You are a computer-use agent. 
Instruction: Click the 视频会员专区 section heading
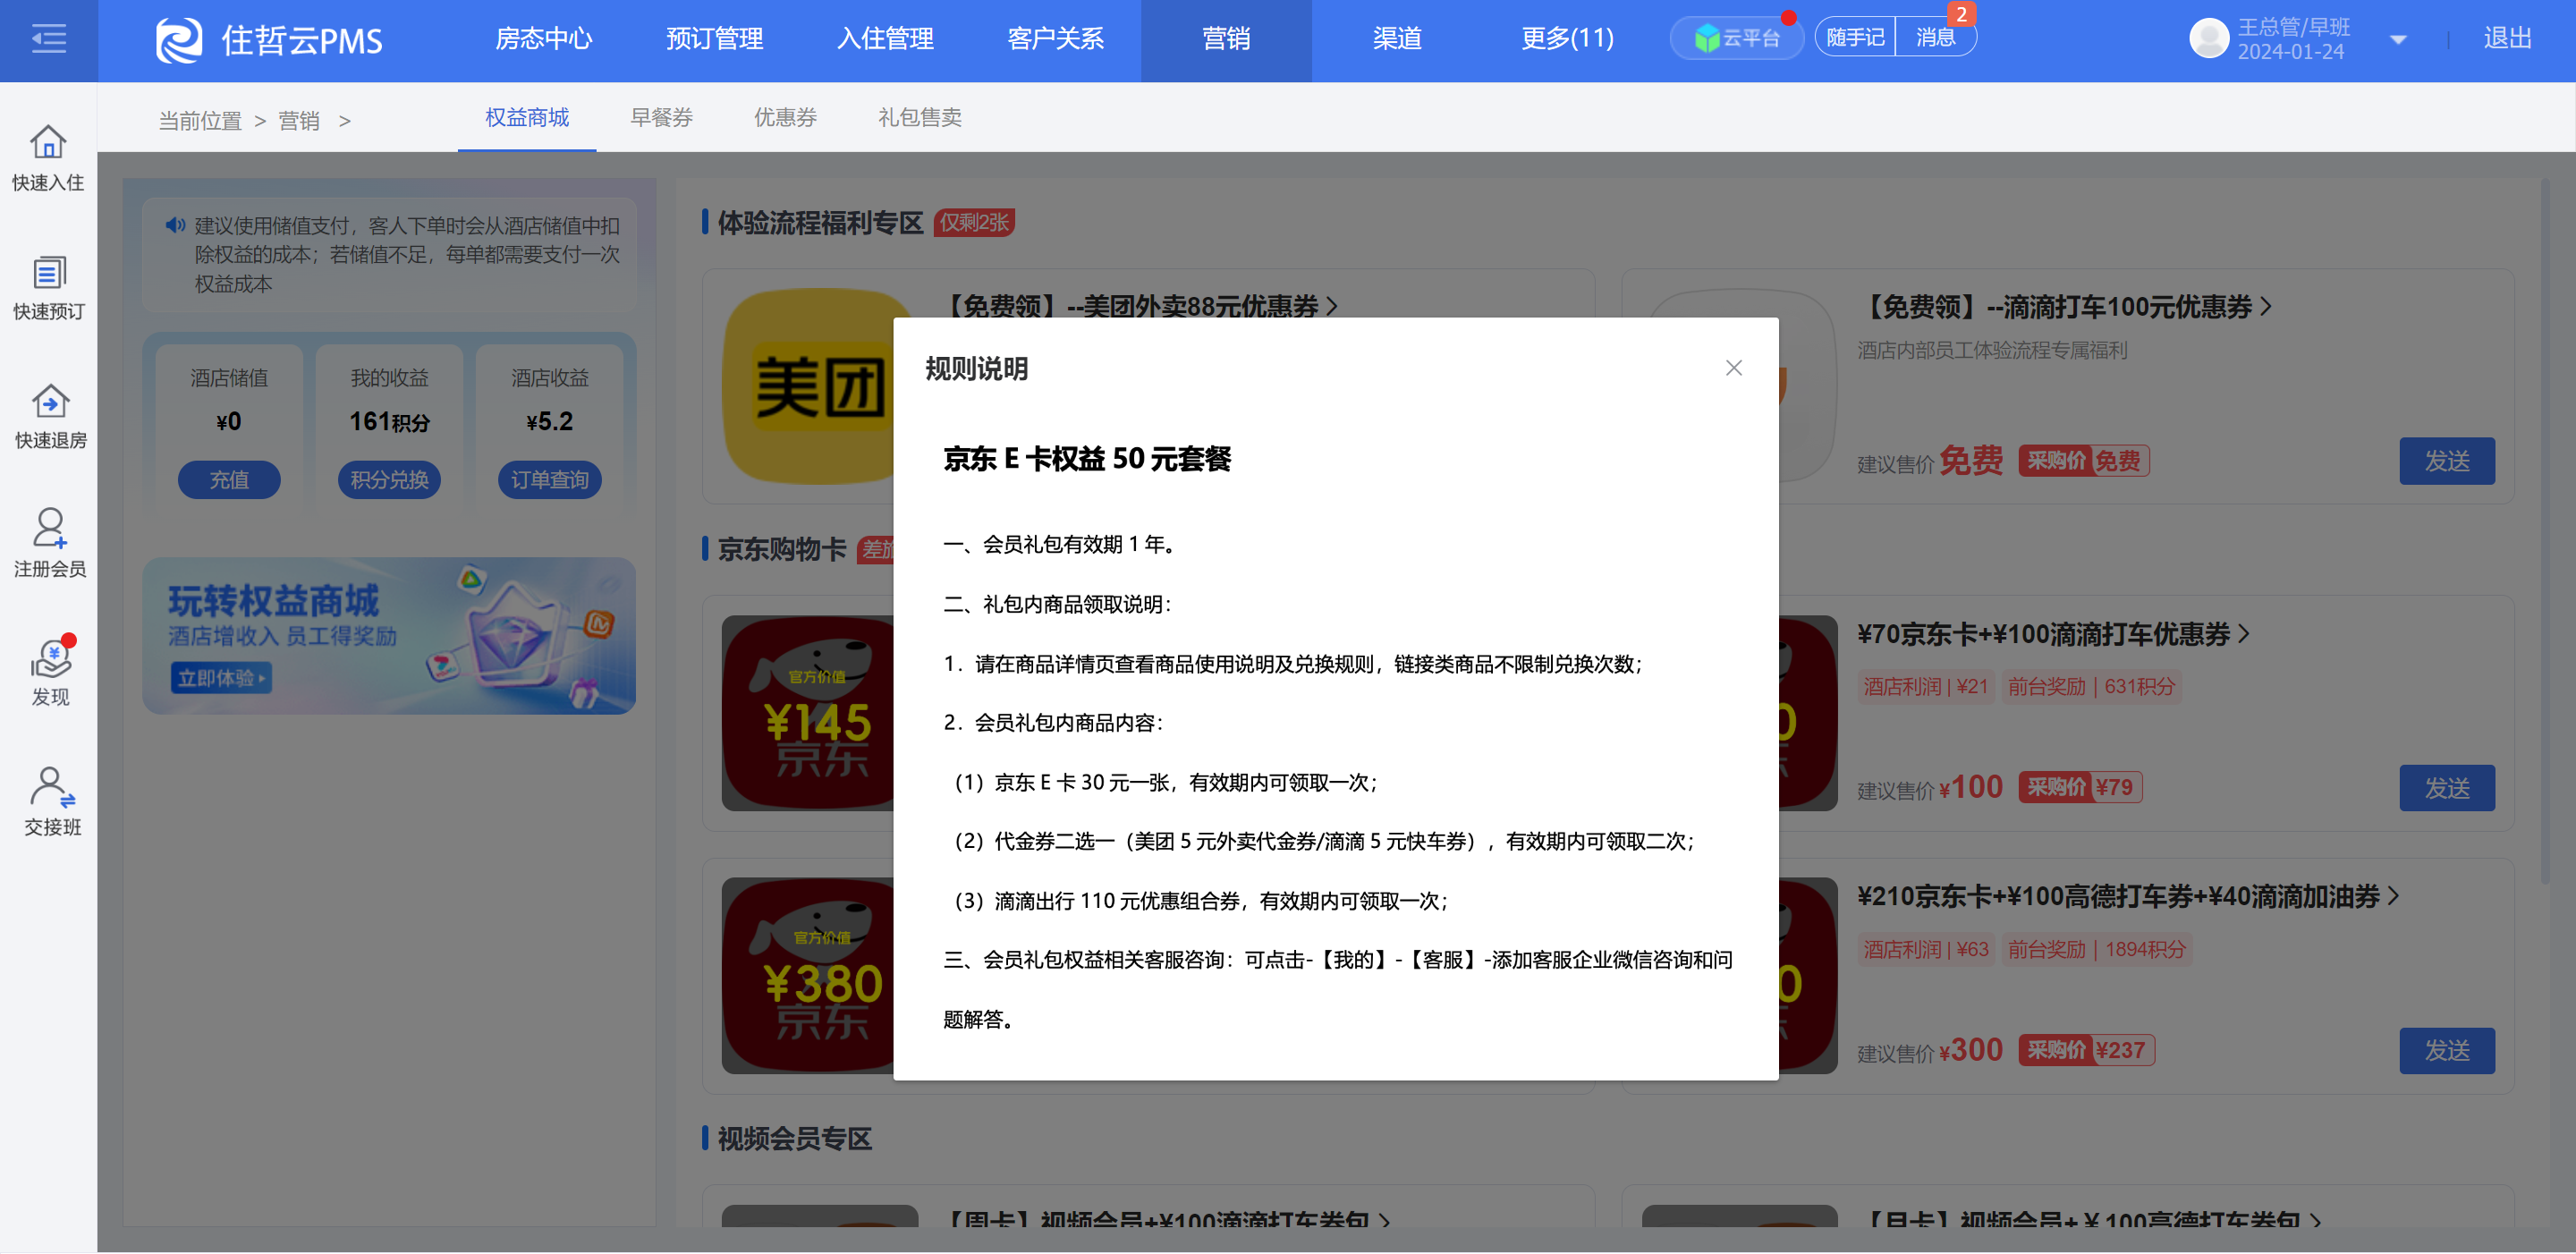[795, 1139]
